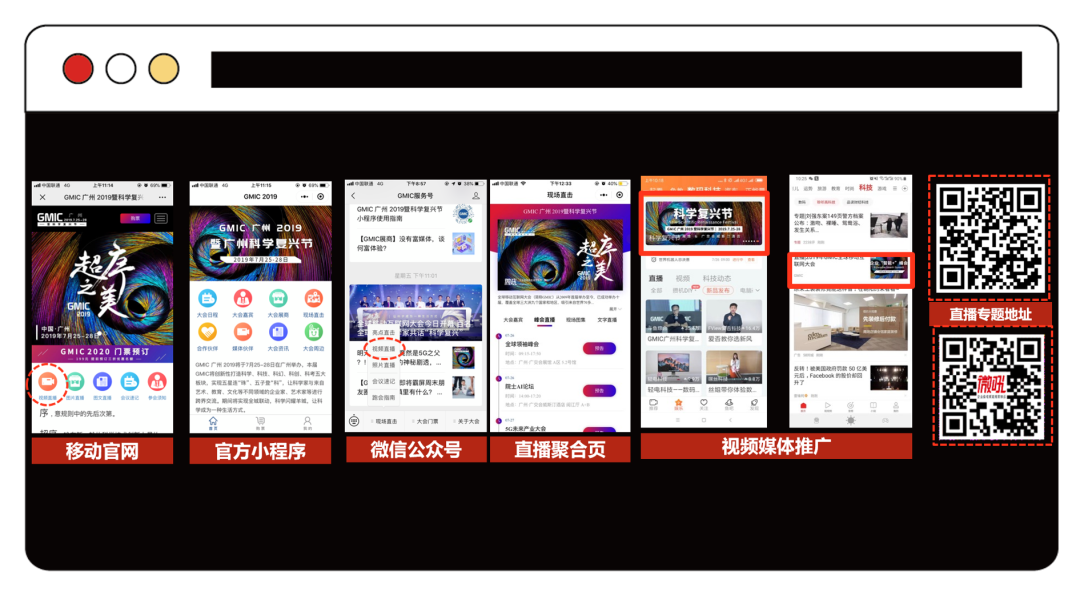Tap the heart 关注 icon in video app bottom bar
Viewport: 1080px width, 604px height.
[703, 404]
